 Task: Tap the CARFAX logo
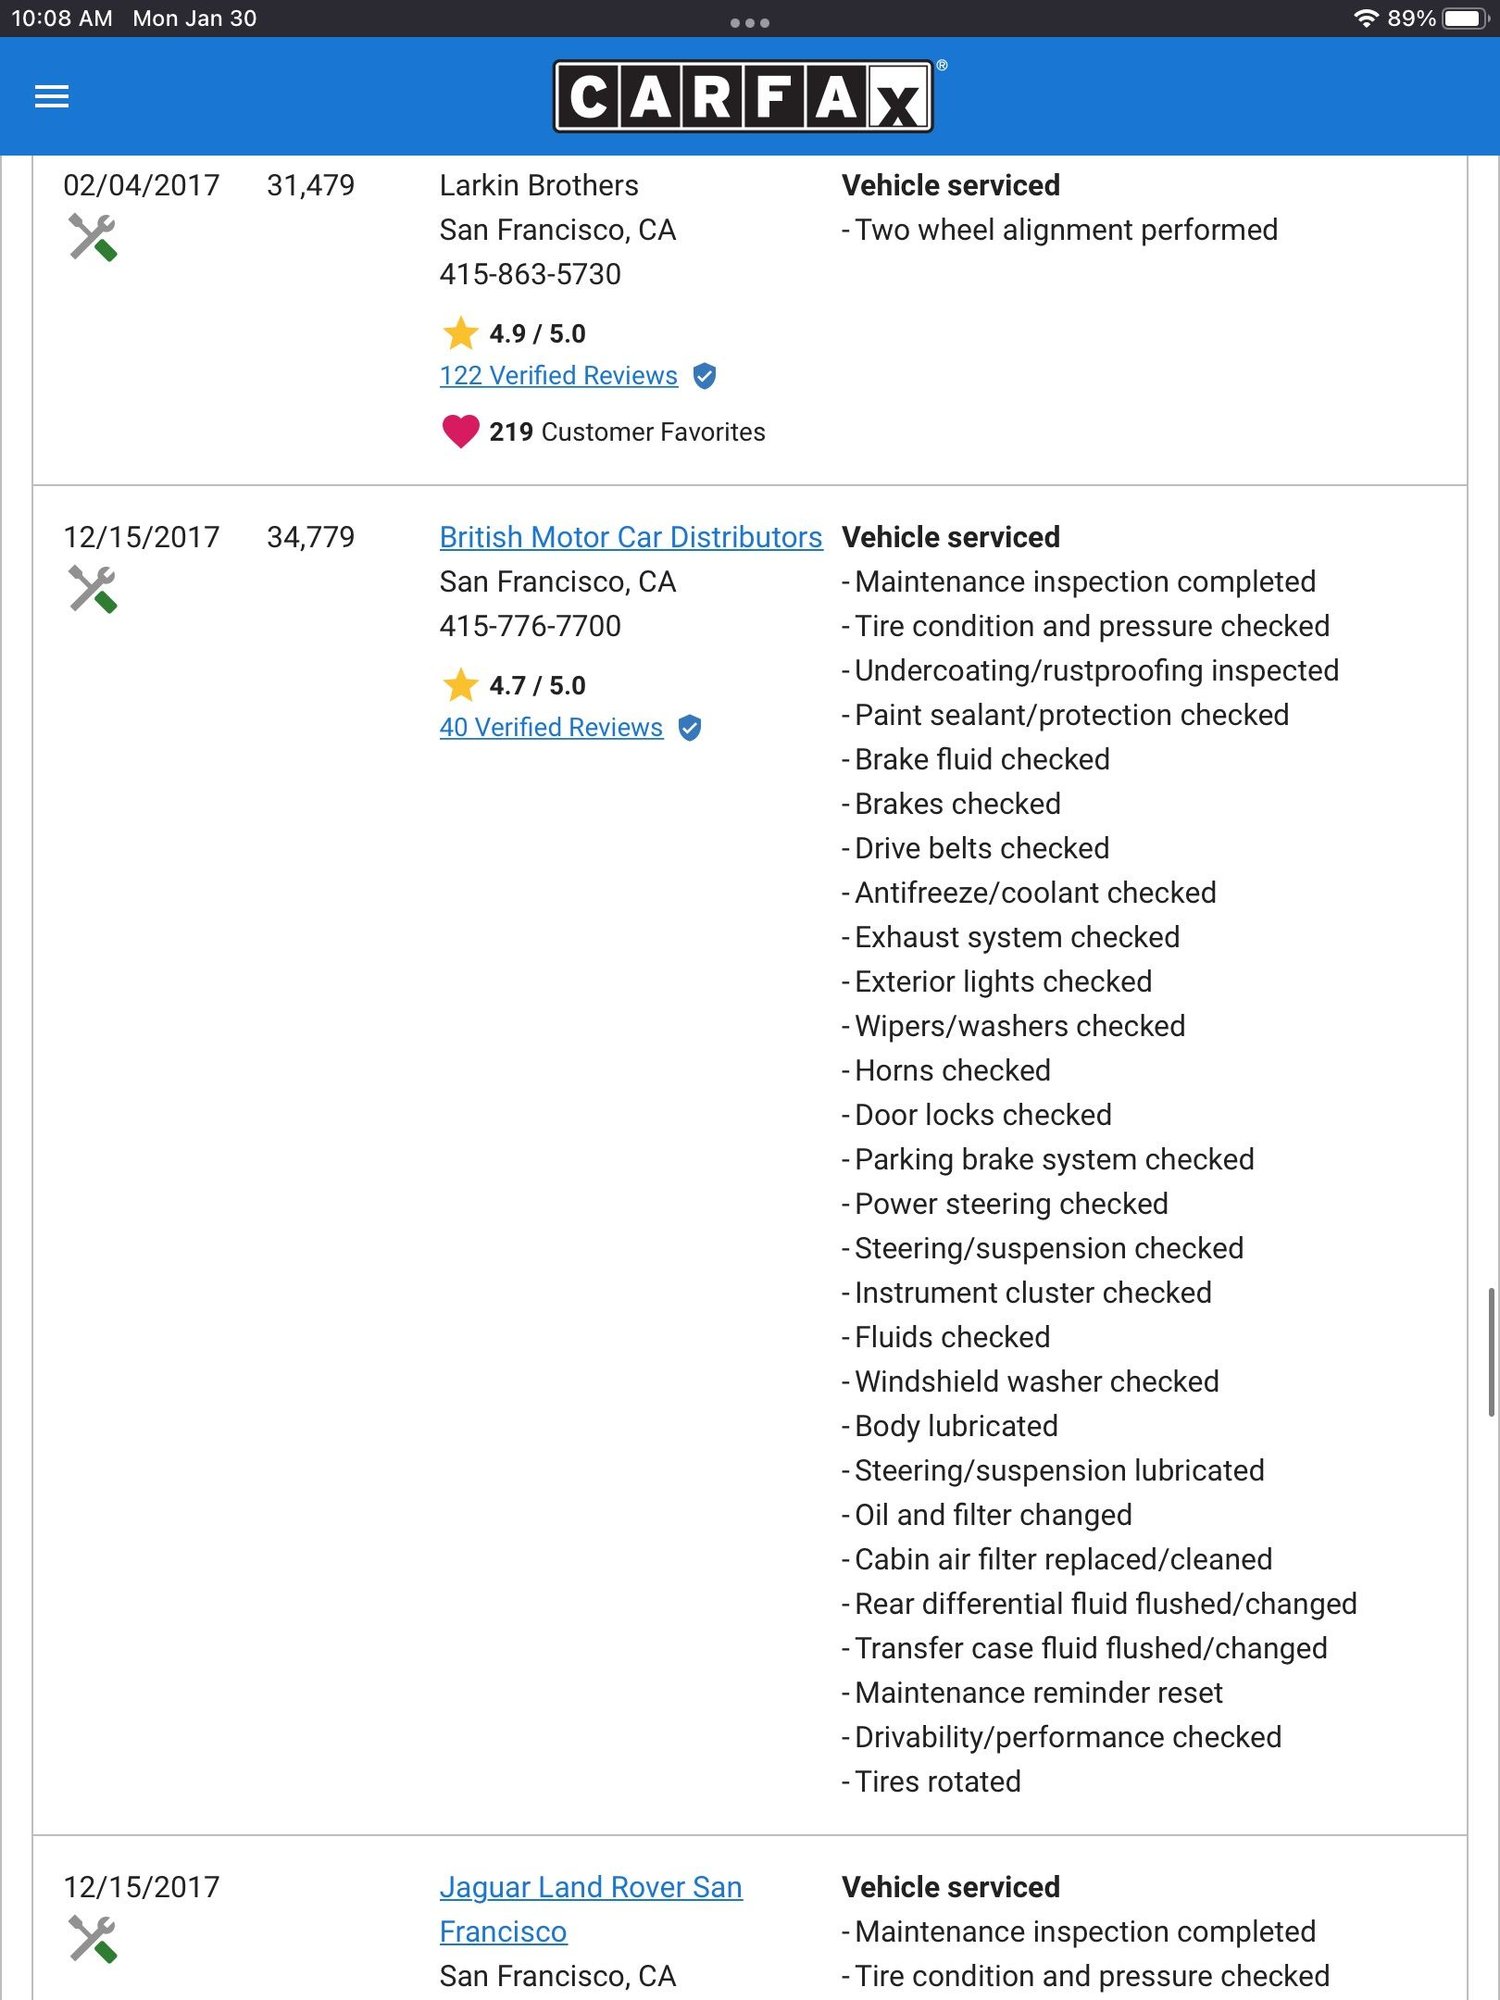coord(743,97)
